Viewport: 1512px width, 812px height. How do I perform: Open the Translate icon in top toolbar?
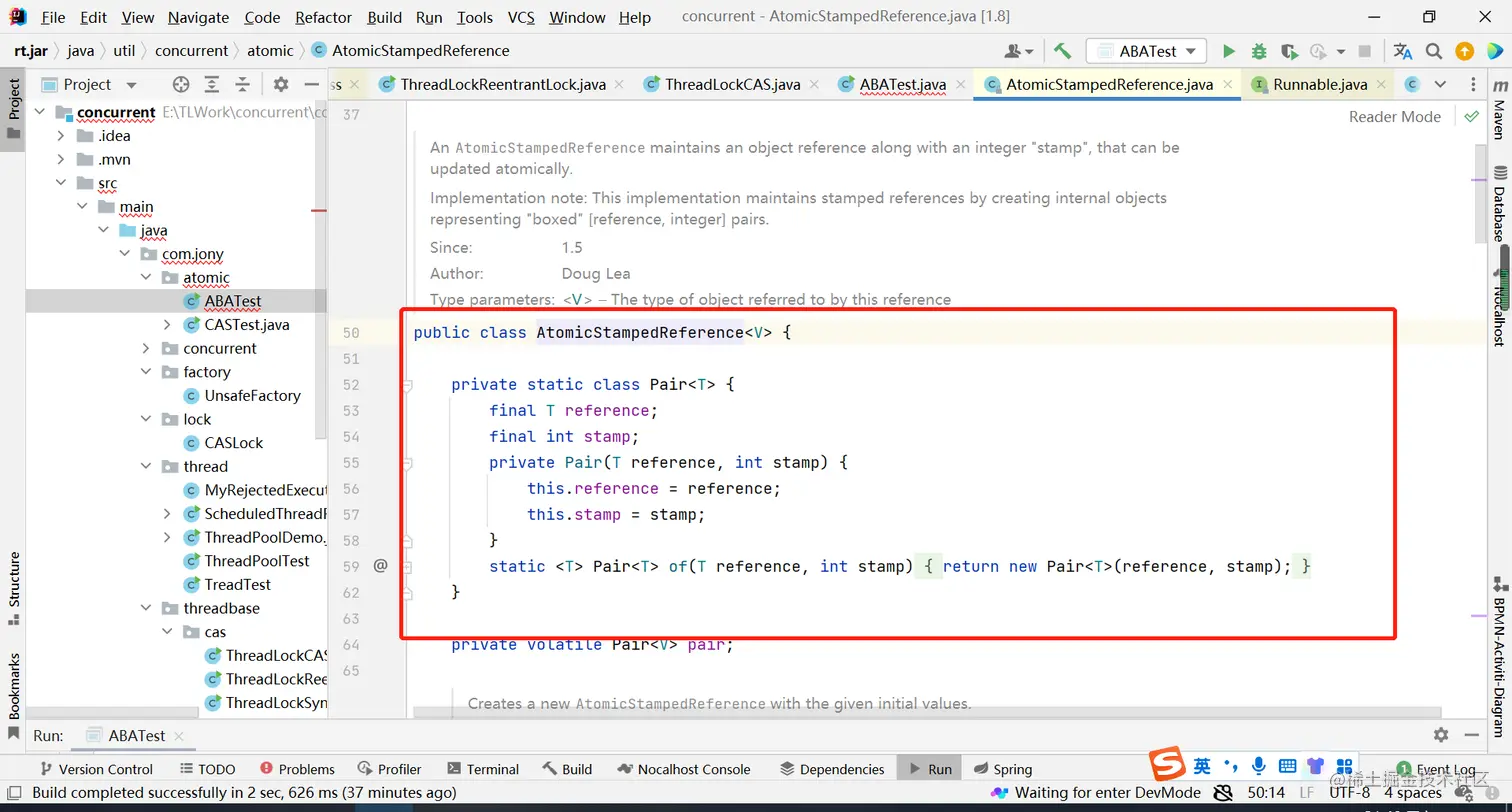1403,51
